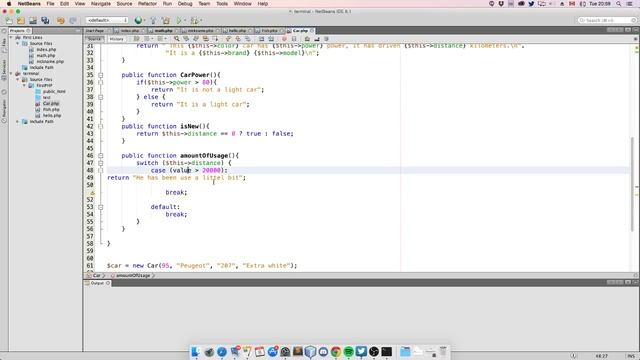Click the Spotlight search icon in menu bar
The height and width of the screenshot is (360, 640).
(x=619, y=4)
